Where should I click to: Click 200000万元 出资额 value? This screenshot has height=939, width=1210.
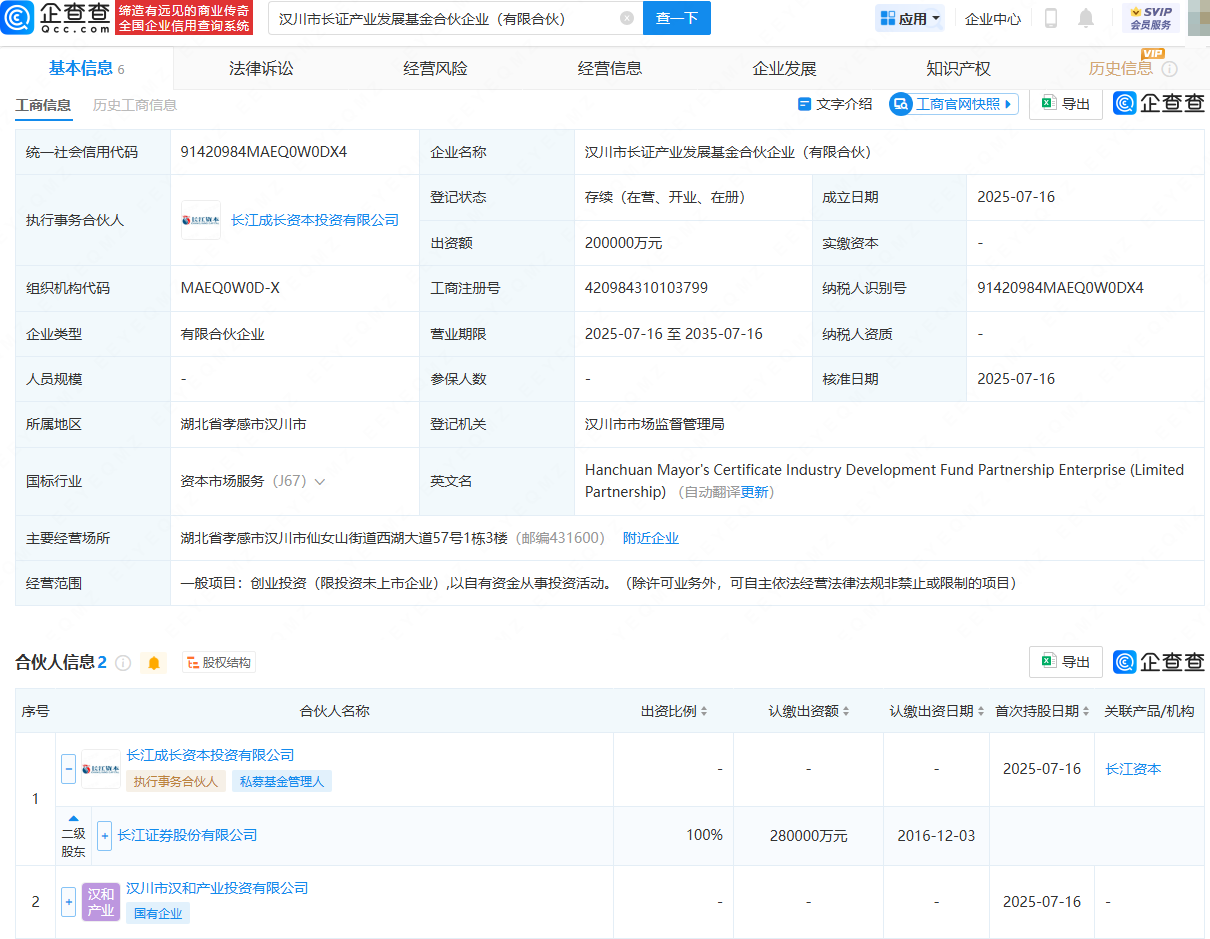coord(624,243)
